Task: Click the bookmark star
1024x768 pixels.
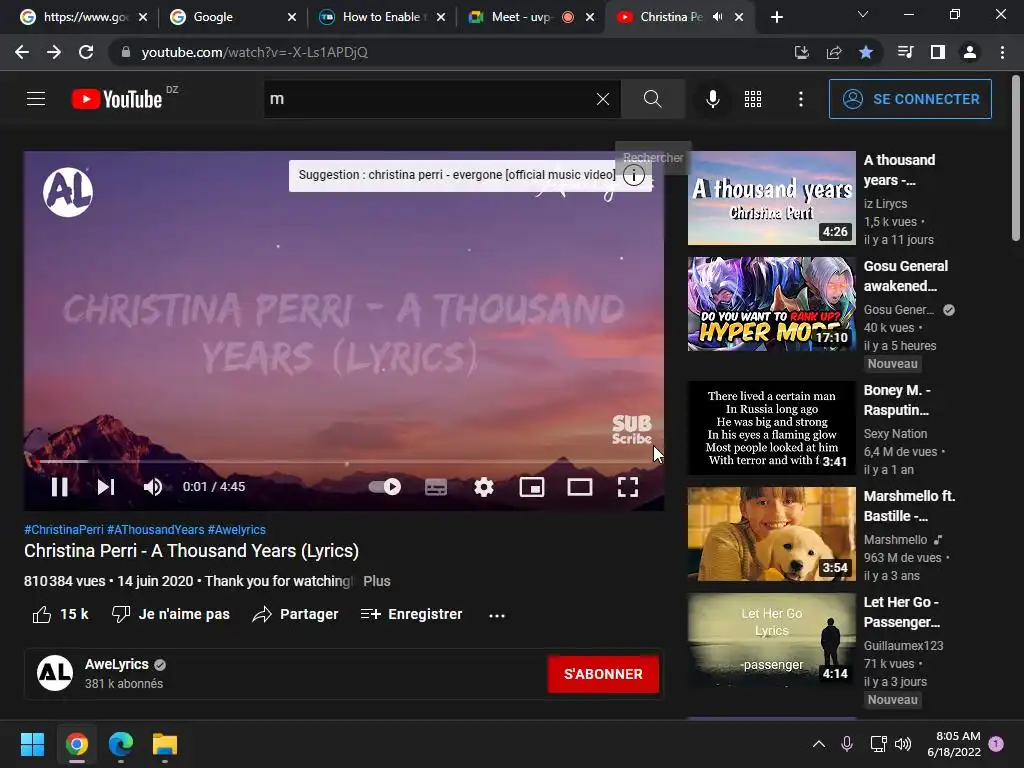Action: click(x=866, y=52)
